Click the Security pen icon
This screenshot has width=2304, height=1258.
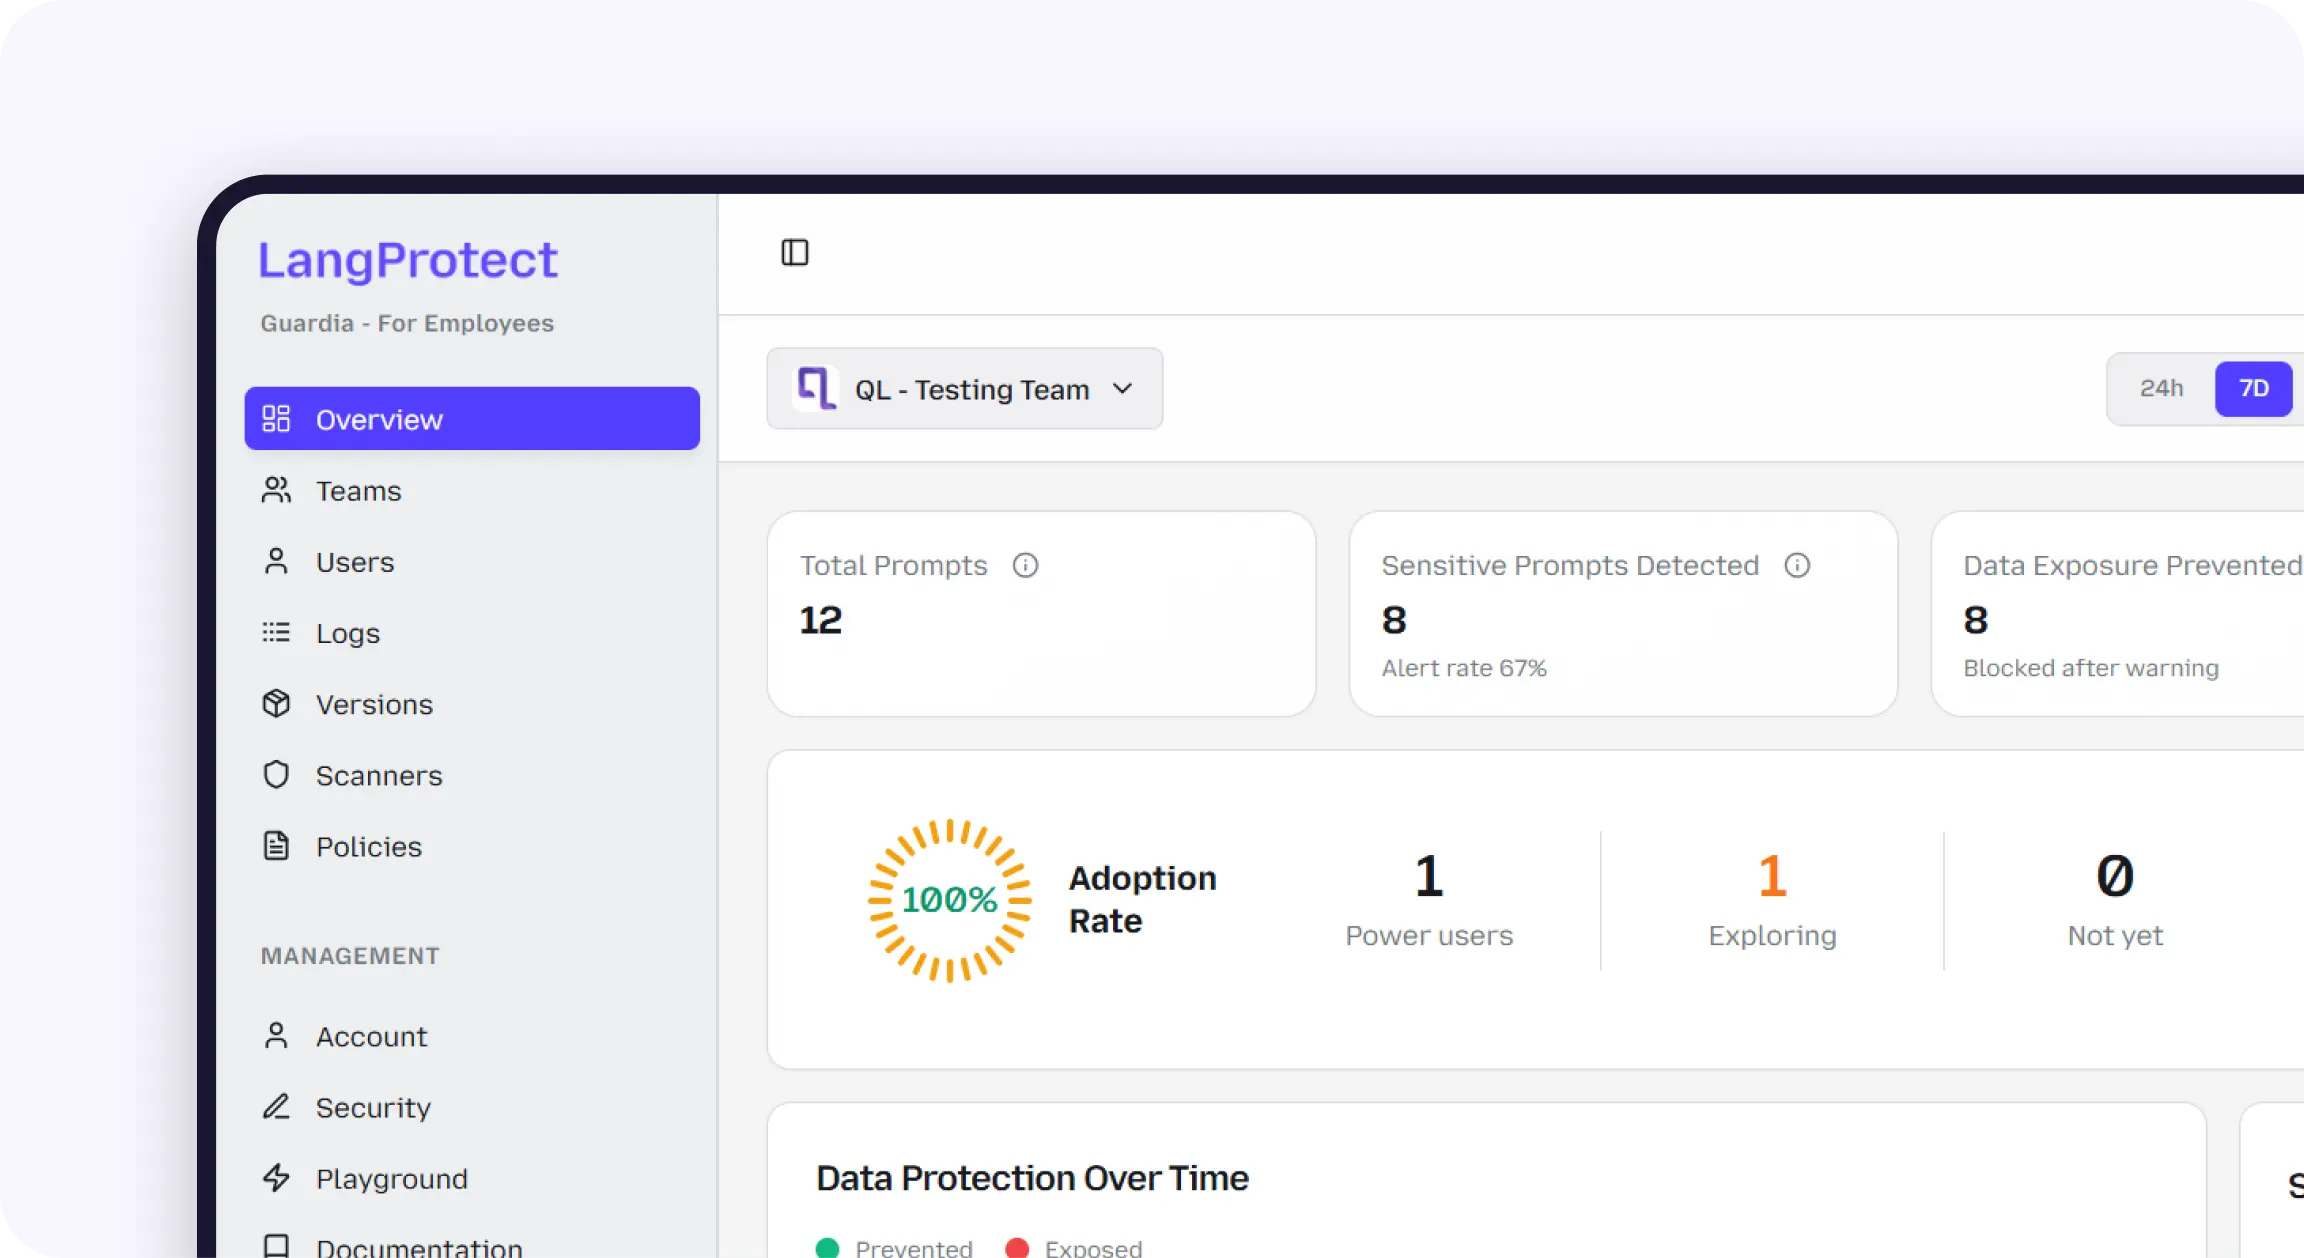[x=276, y=1107]
